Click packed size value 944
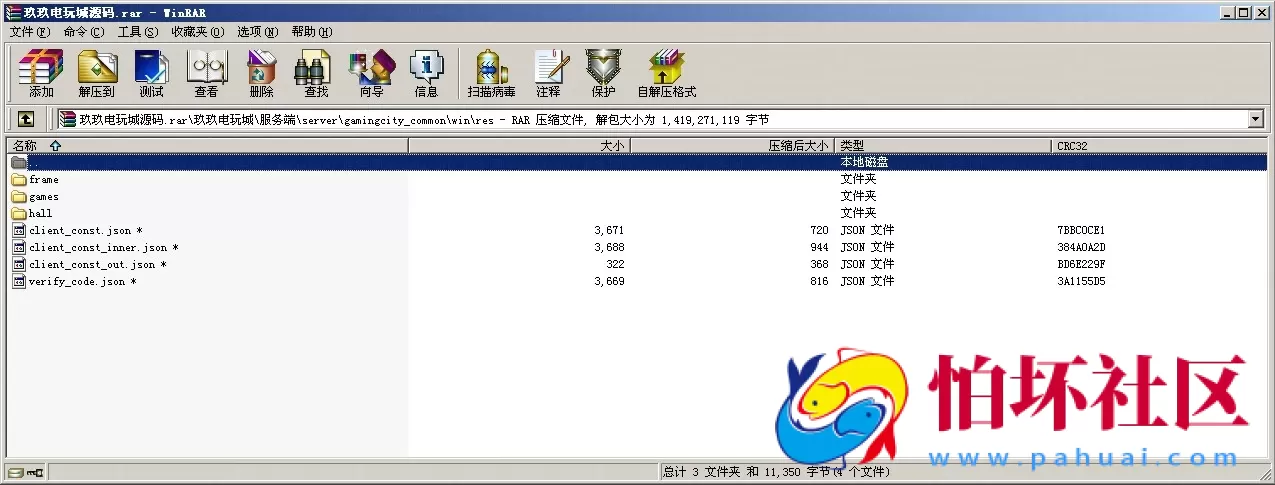Image resolution: width=1275 pixels, height=485 pixels. coord(819,248)
